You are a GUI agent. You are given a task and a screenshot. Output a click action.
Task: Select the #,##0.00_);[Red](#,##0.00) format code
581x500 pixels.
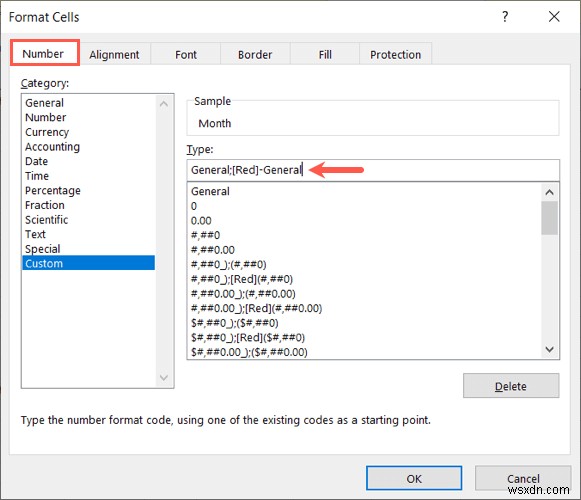point(364,308)
